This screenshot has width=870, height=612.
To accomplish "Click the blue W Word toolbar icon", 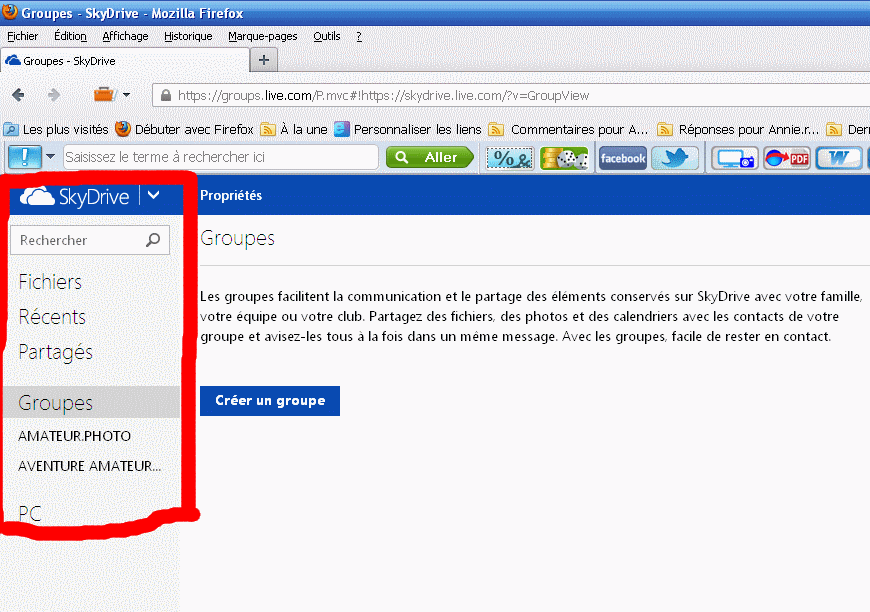I will [839, 158].
